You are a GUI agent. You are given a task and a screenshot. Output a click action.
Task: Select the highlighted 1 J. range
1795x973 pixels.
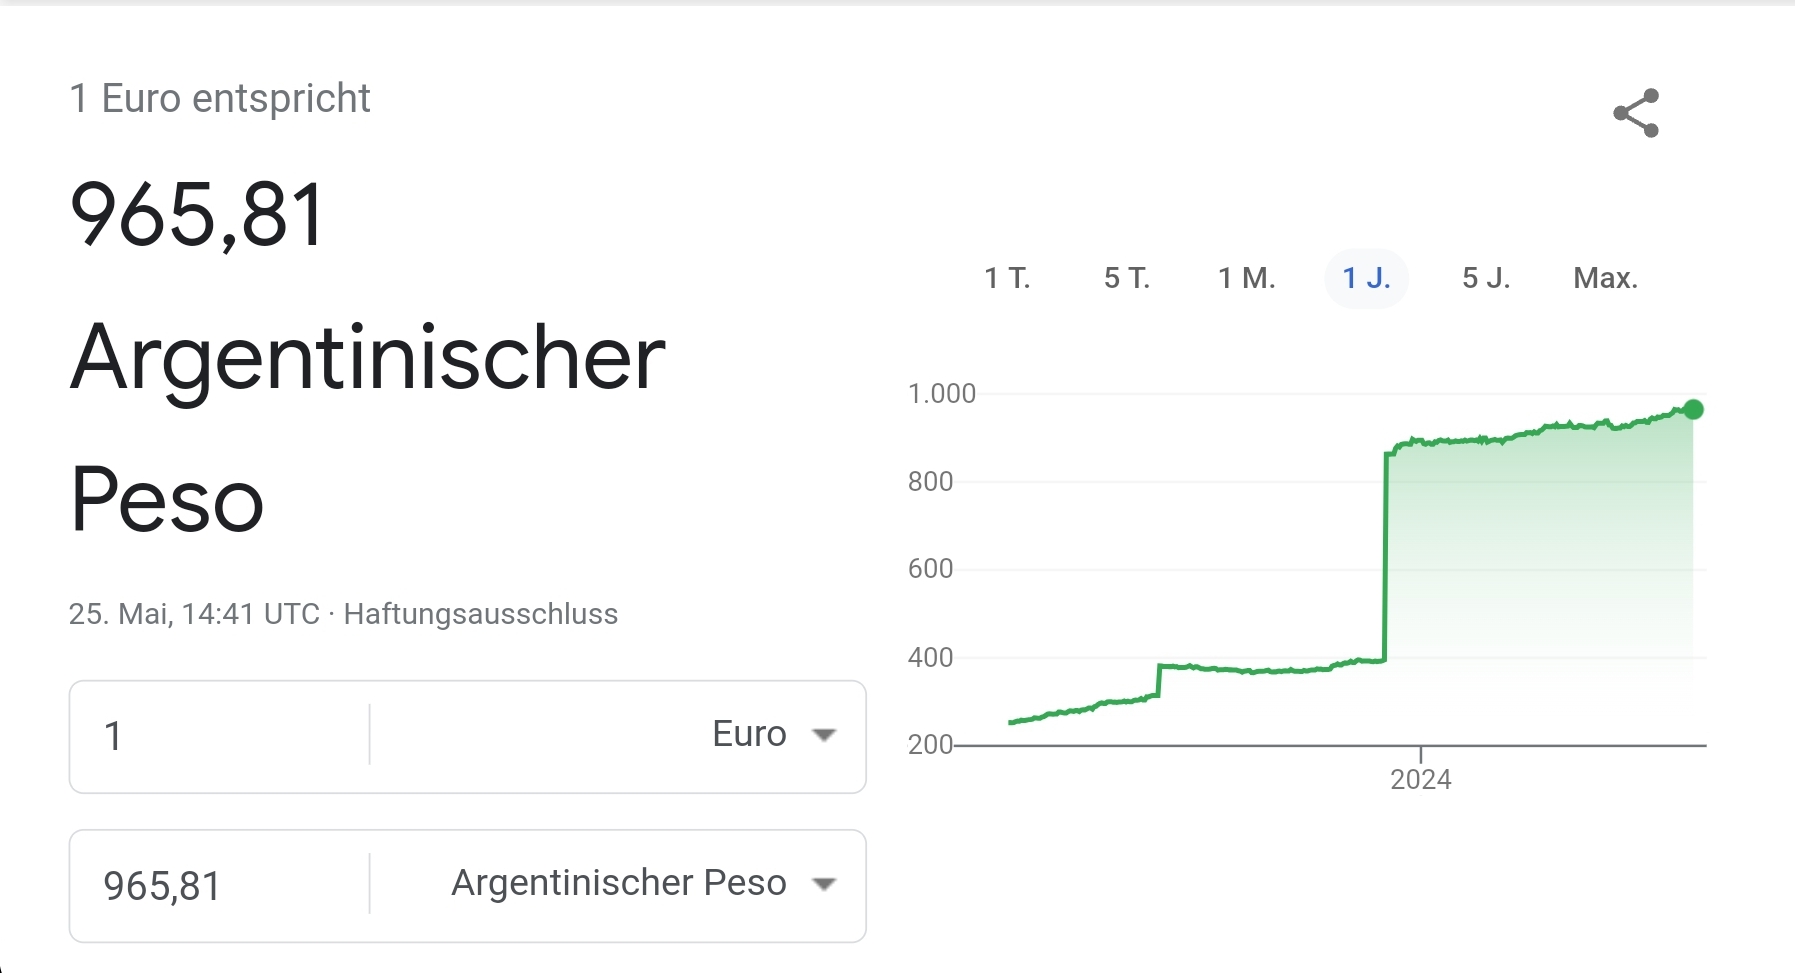click(x=1366, y=278)
